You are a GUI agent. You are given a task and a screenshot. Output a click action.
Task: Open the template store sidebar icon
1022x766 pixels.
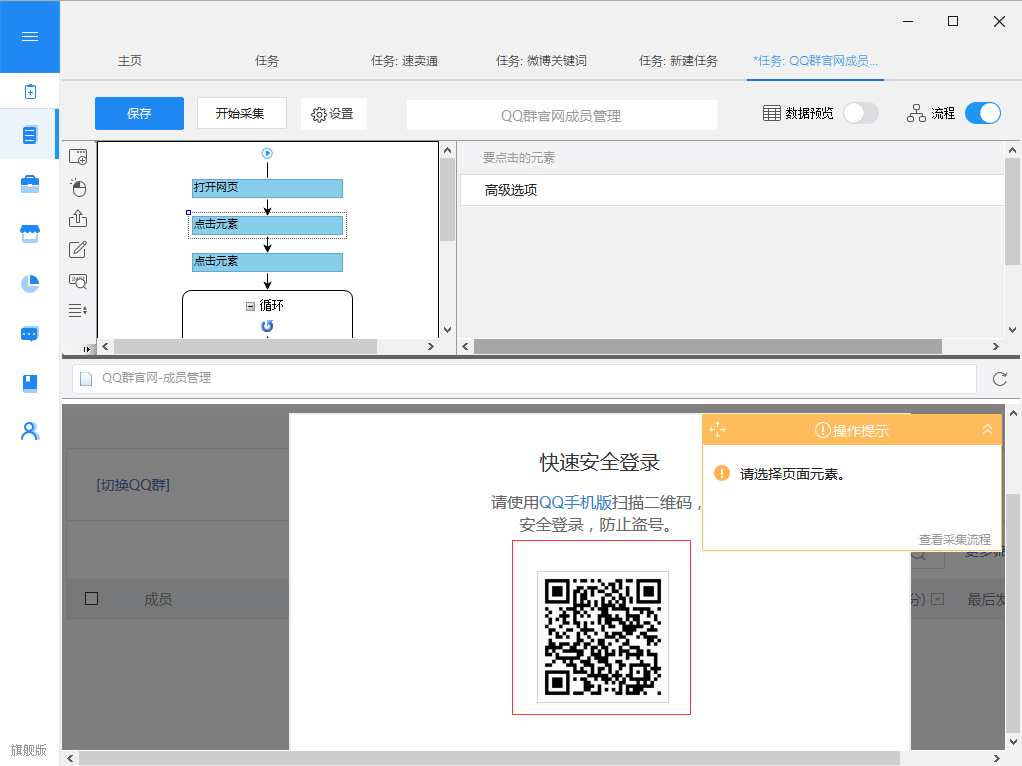click(30, 233)
